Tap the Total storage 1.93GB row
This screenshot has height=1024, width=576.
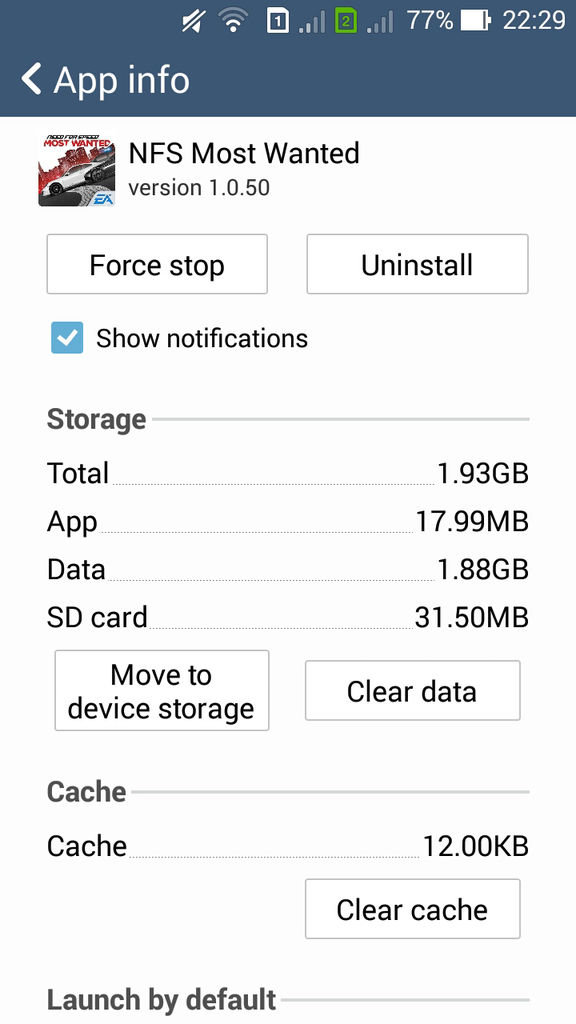tap(287, 473)
